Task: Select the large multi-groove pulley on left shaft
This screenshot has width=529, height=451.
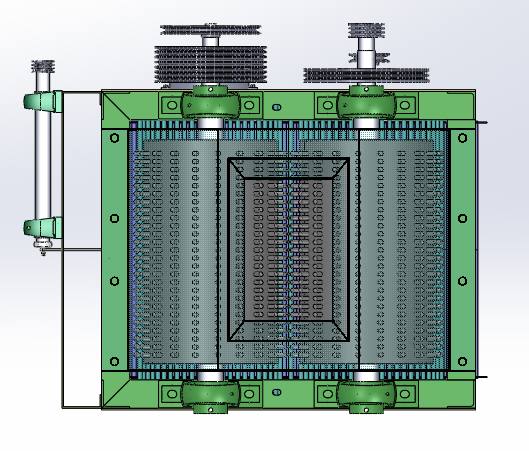Action: coord(211,64)
